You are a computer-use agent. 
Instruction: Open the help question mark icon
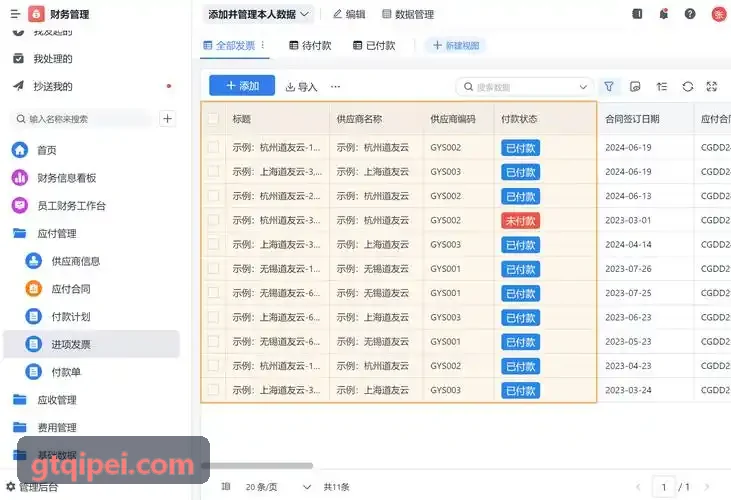point(690,14)
